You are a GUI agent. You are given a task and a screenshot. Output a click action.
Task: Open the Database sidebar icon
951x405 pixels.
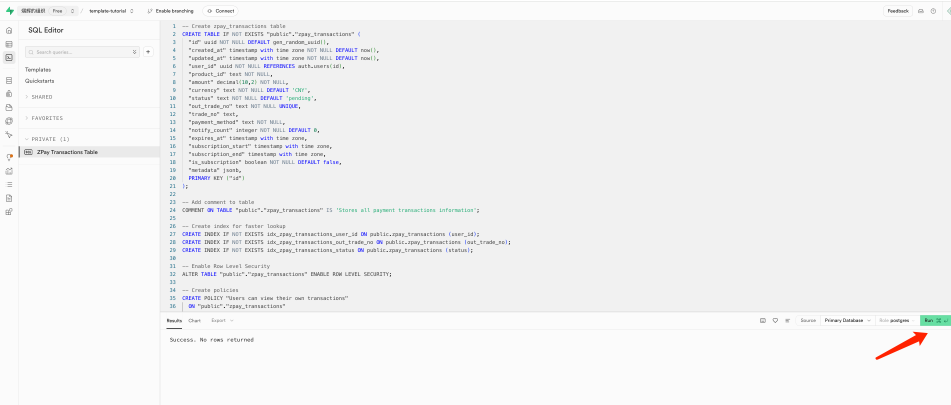[9, 80]
